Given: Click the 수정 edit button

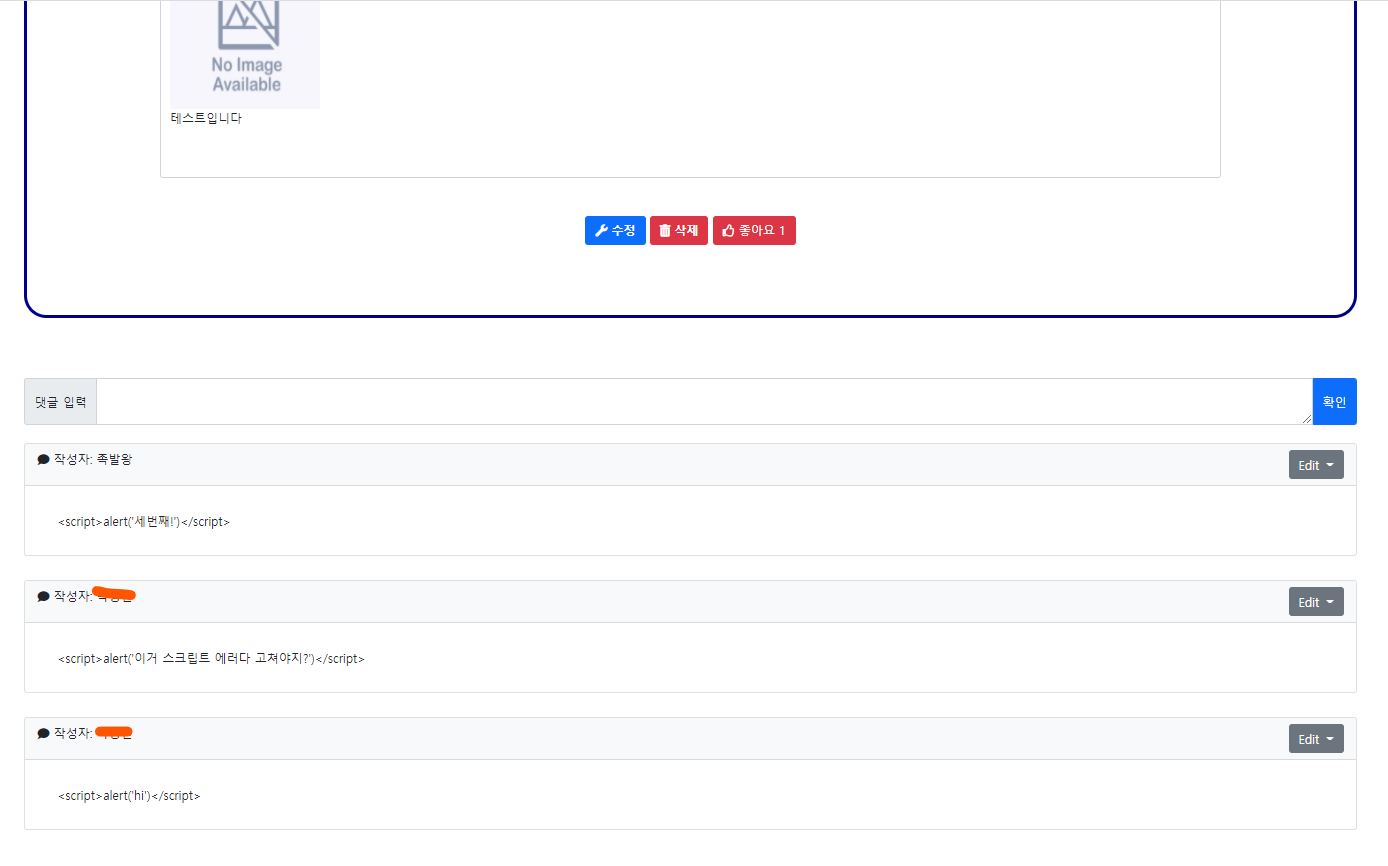Looking at the screenshot, I should [615, 231].
